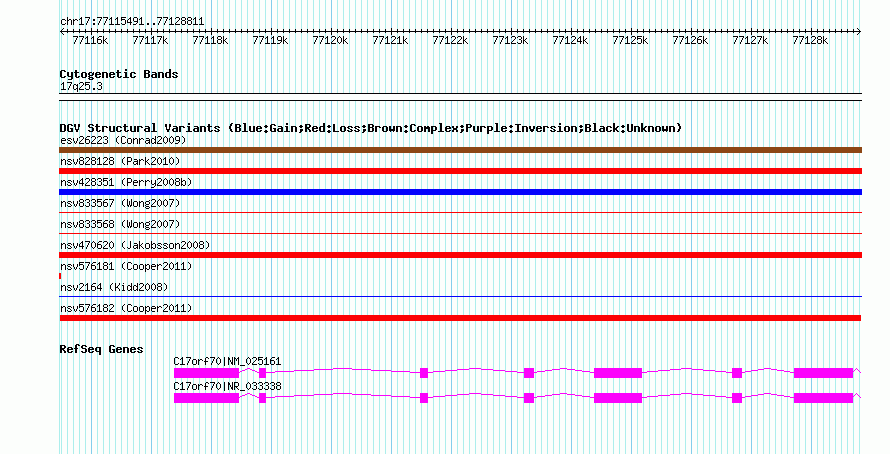Click NM_025161's leftmost large exon block
The height and width of the screenshot is (454, 890).
pyautogui.click(x=206, y=373)
